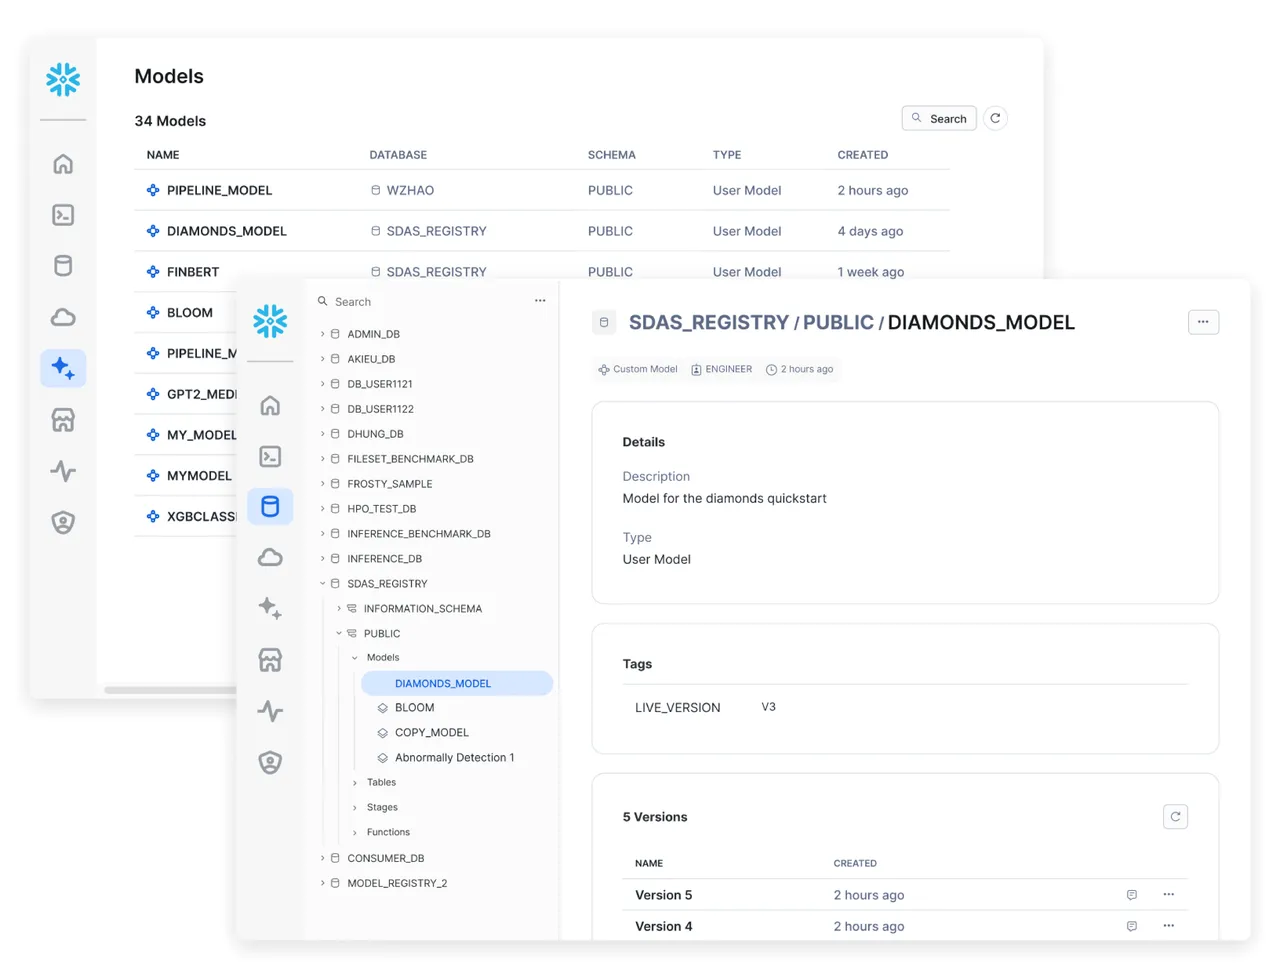Select highlighted AI sparkle icon in back sidebar

(x=63, y=368)
